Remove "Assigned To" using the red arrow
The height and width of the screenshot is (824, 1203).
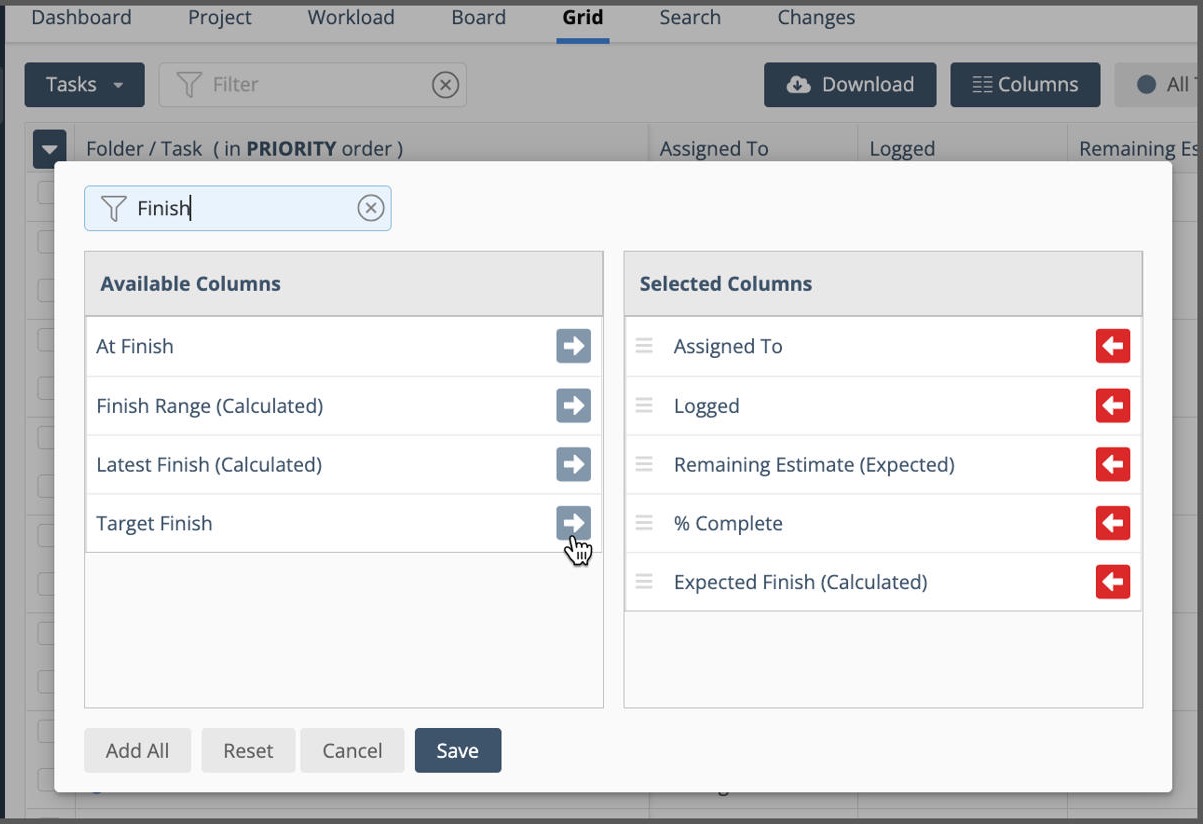tap(1112, 346)
